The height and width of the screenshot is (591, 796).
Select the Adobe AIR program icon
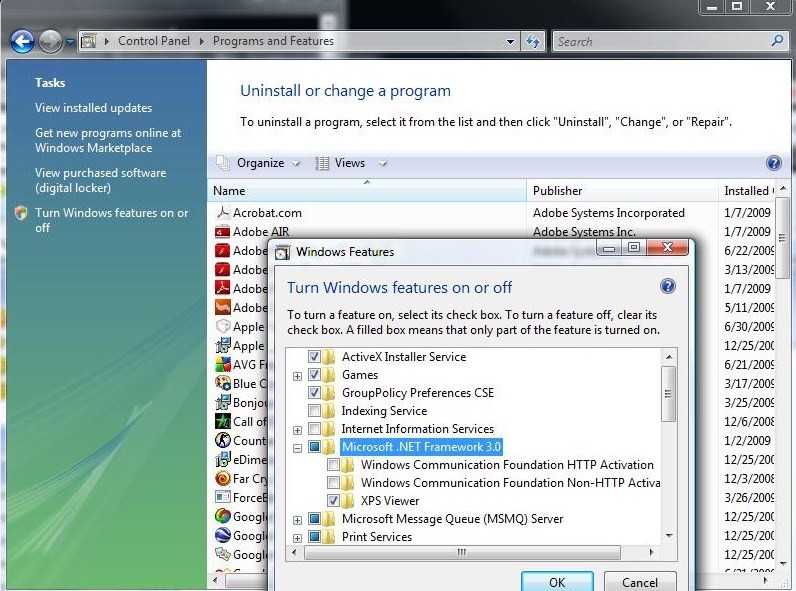coord(222,232)
